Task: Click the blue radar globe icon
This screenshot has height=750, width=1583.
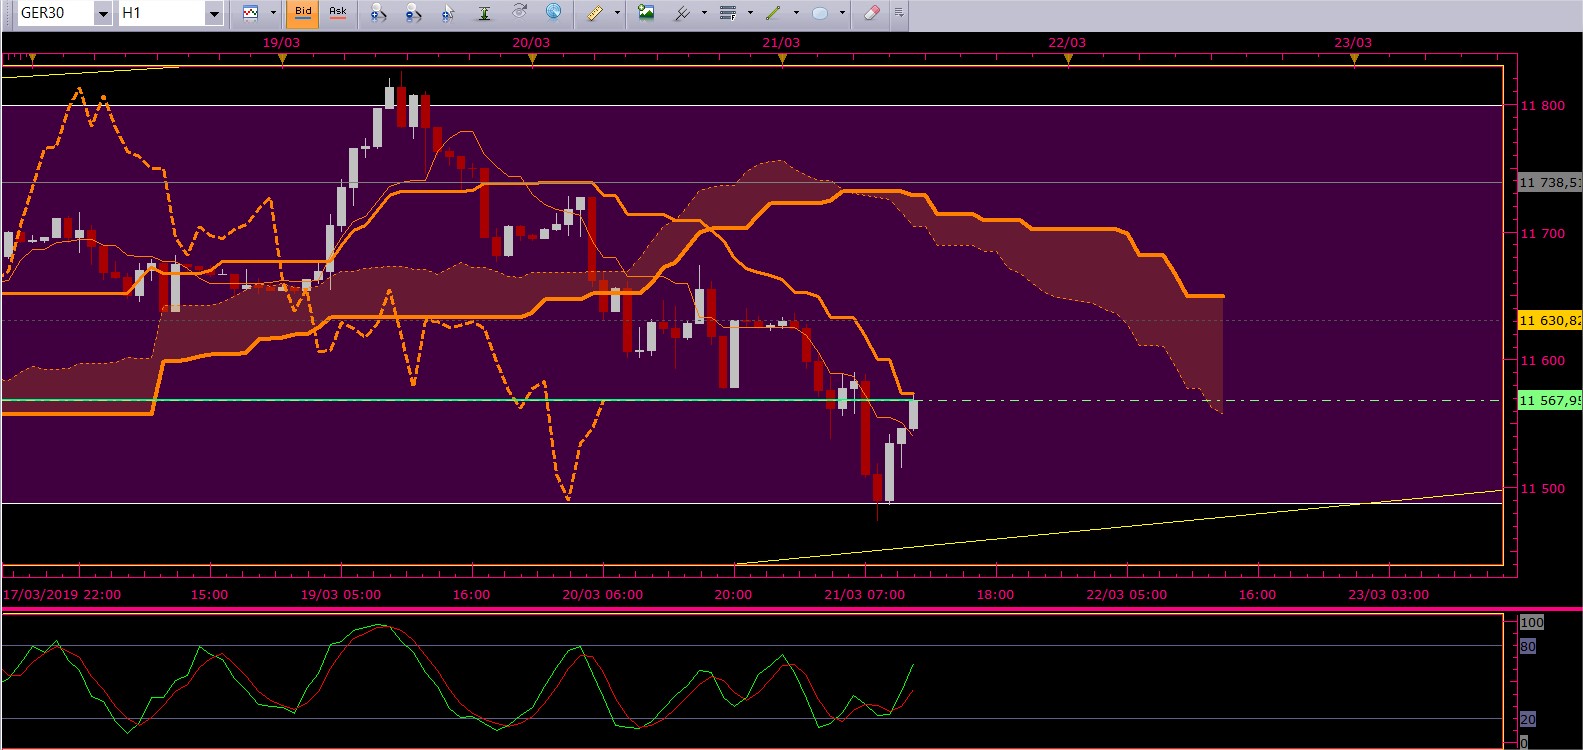Action: point(553,12)
